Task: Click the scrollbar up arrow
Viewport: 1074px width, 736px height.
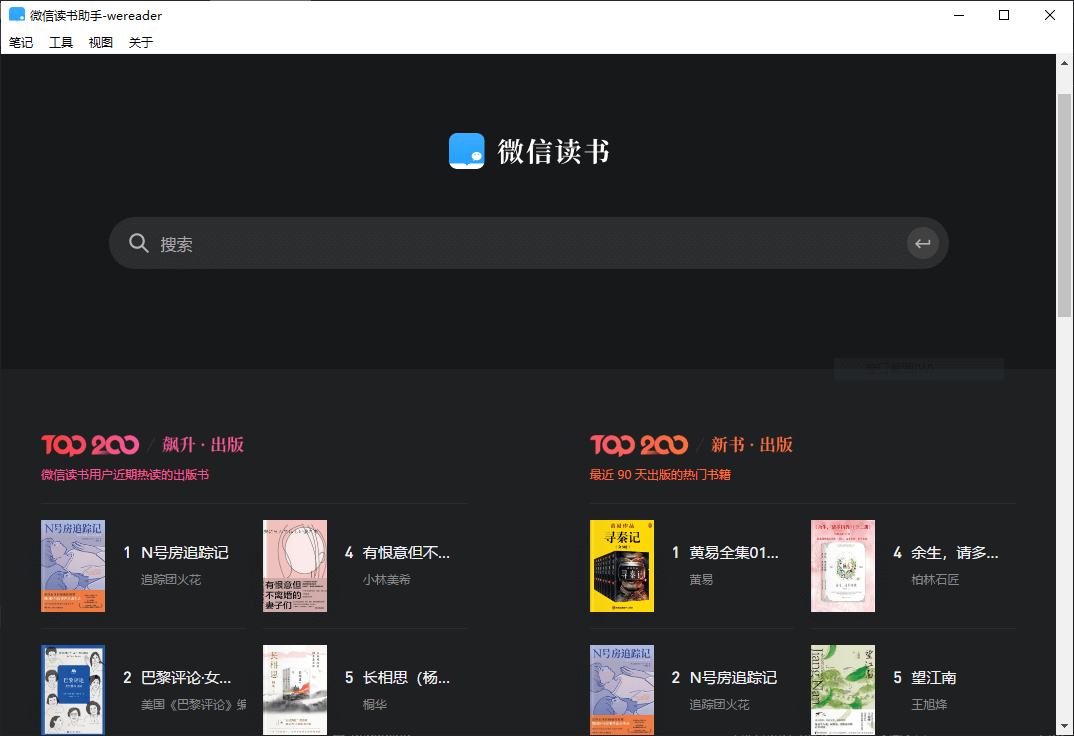Action: pos(1063,61)
